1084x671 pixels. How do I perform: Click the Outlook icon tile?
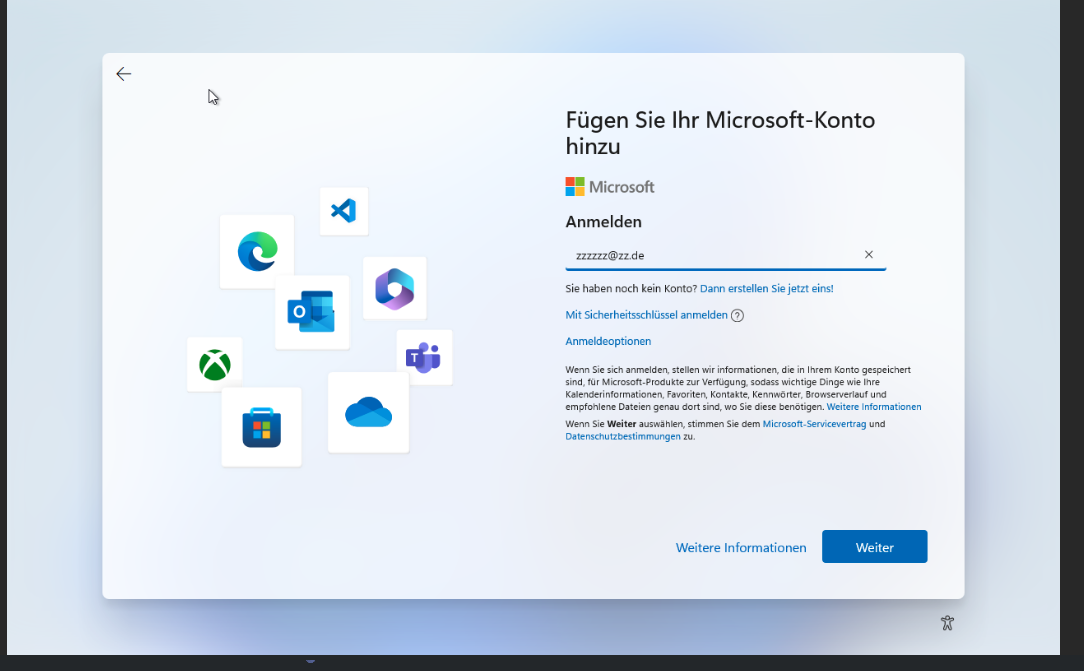312,312
